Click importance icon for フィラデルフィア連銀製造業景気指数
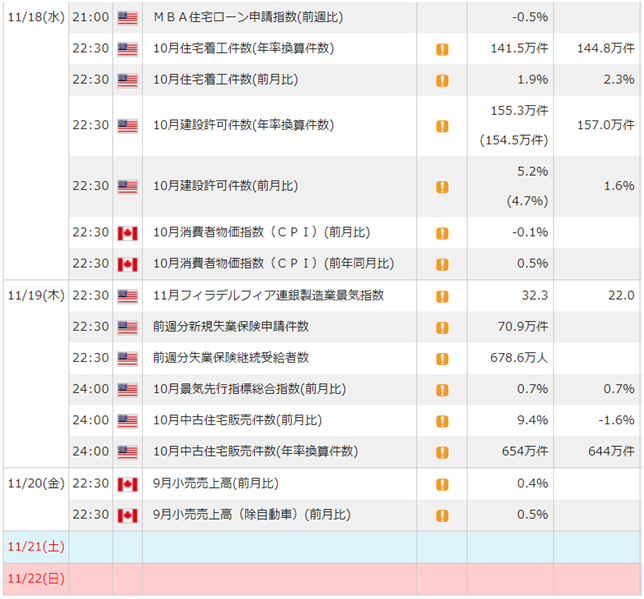The height and width of the screenshot is (599, 644). pyautogui.click(x=442, y=297)
